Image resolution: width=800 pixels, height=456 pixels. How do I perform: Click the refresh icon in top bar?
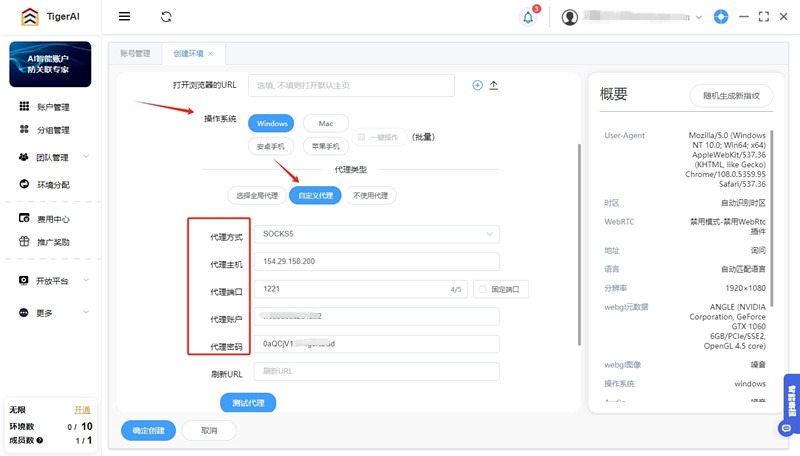166,17
